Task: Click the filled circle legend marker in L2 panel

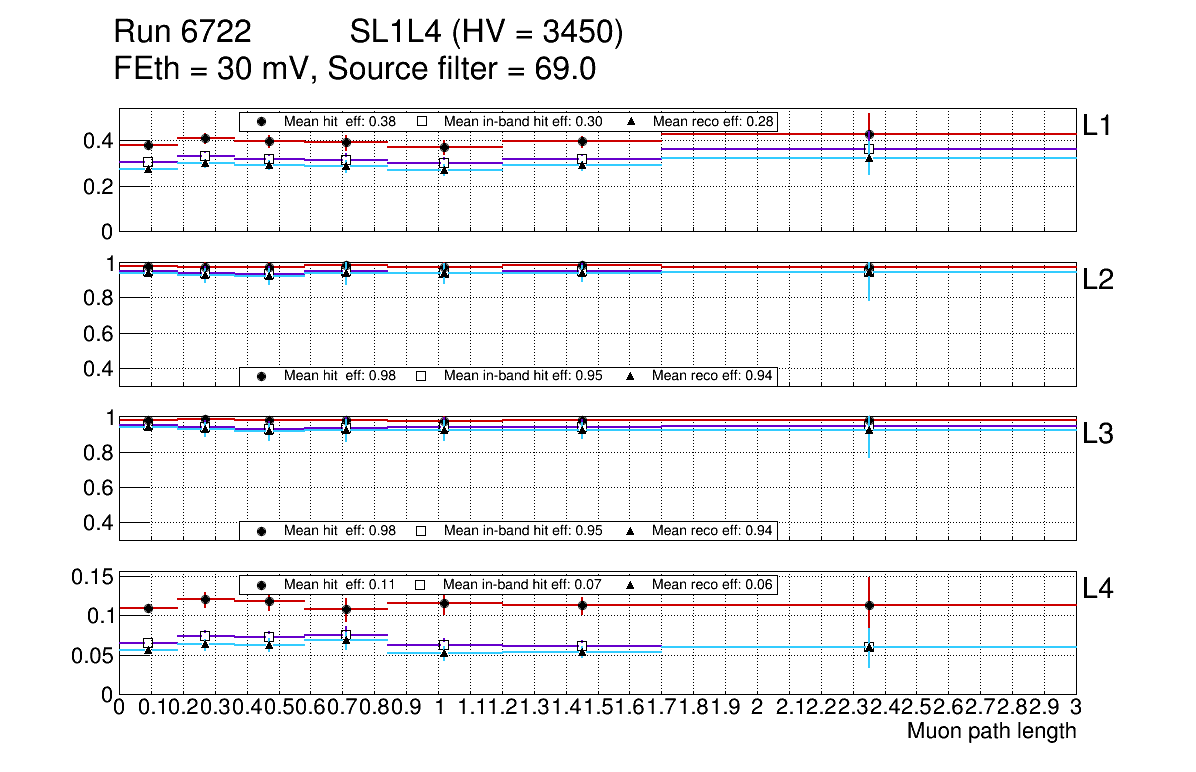Action: point(261,376)
